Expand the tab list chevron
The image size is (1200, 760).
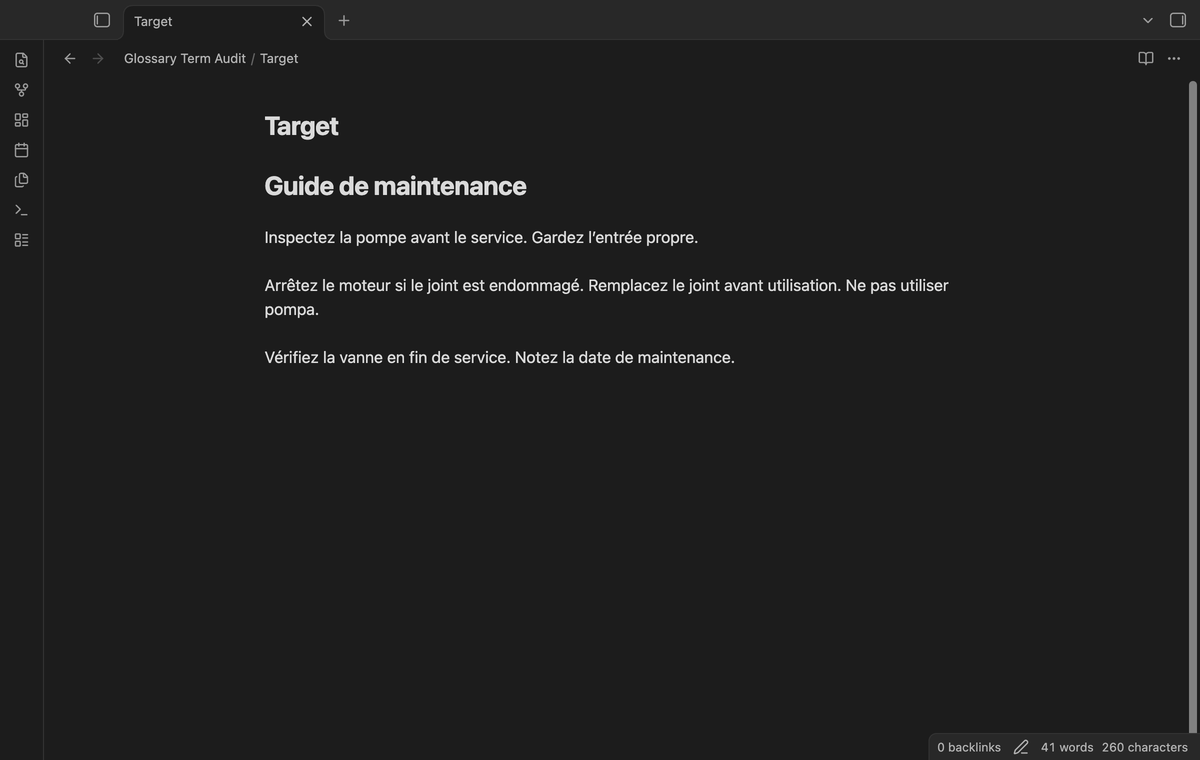pyautogui.click(x=1148, y=20)
